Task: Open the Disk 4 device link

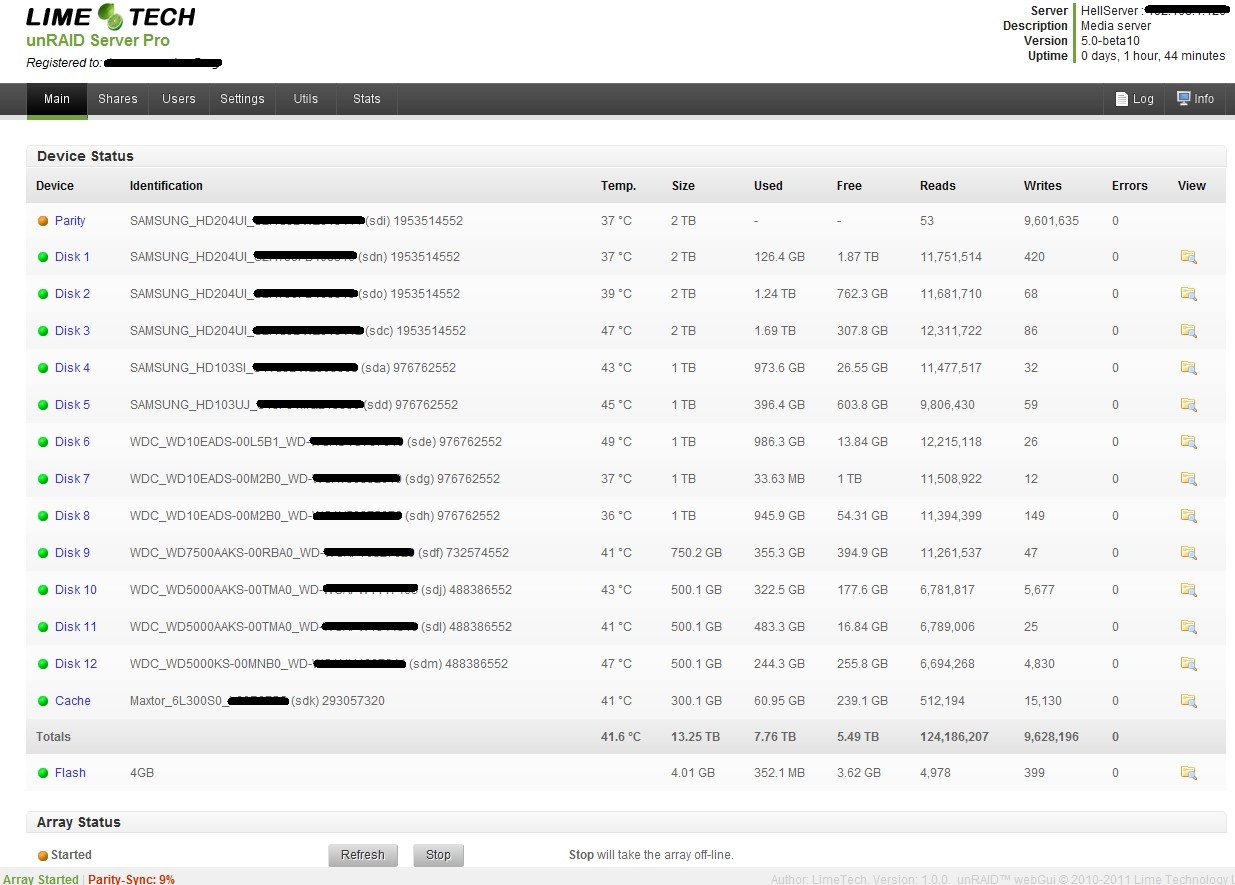Action: click(x=72, y=368)
